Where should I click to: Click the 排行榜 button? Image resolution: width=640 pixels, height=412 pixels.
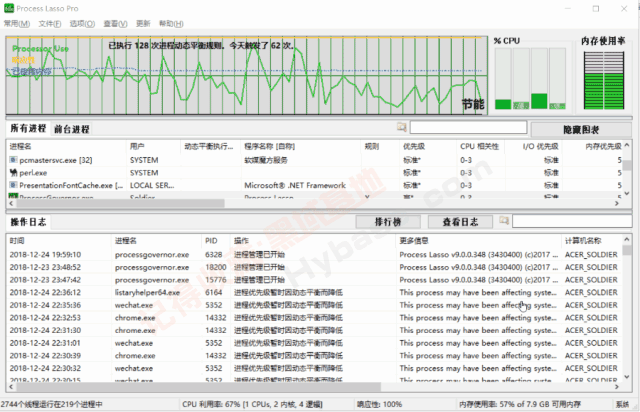click(388, 222)
